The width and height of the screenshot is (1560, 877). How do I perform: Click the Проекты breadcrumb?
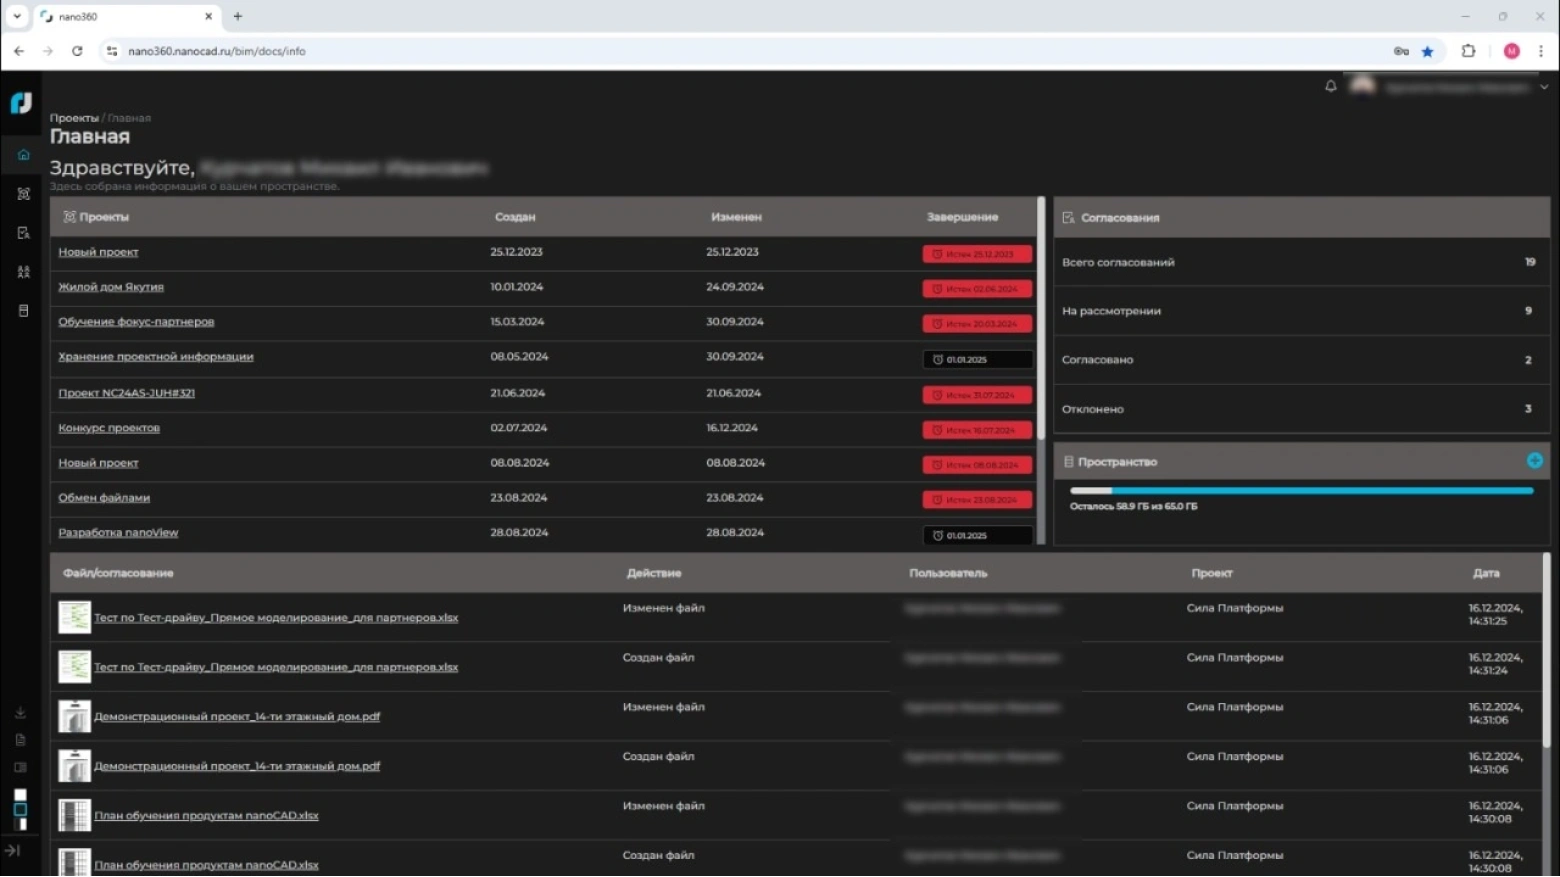pyautogui.click(x=74, y=118)
